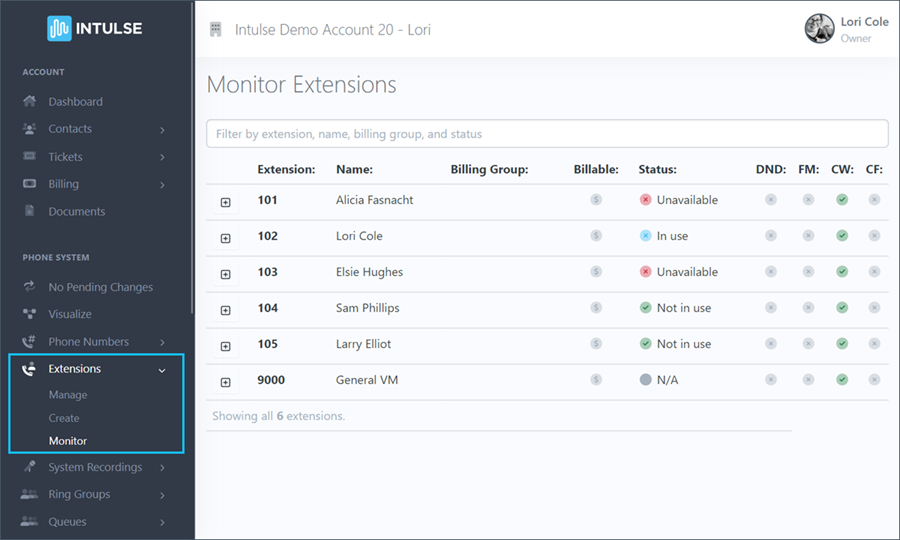Select Create under Extensions
The image size is (900, 540).
coord(64,418)
